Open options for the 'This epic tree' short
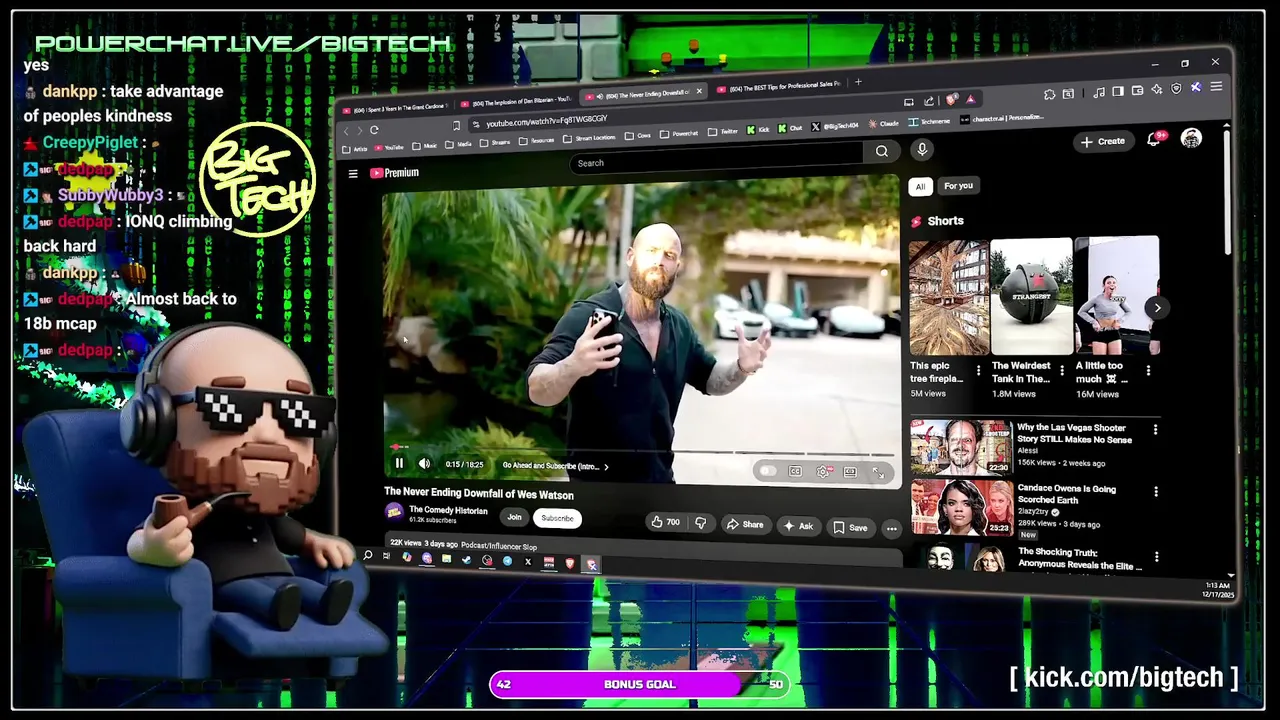The width and height of the screenshot is (1280, 720). pos(978,371)
